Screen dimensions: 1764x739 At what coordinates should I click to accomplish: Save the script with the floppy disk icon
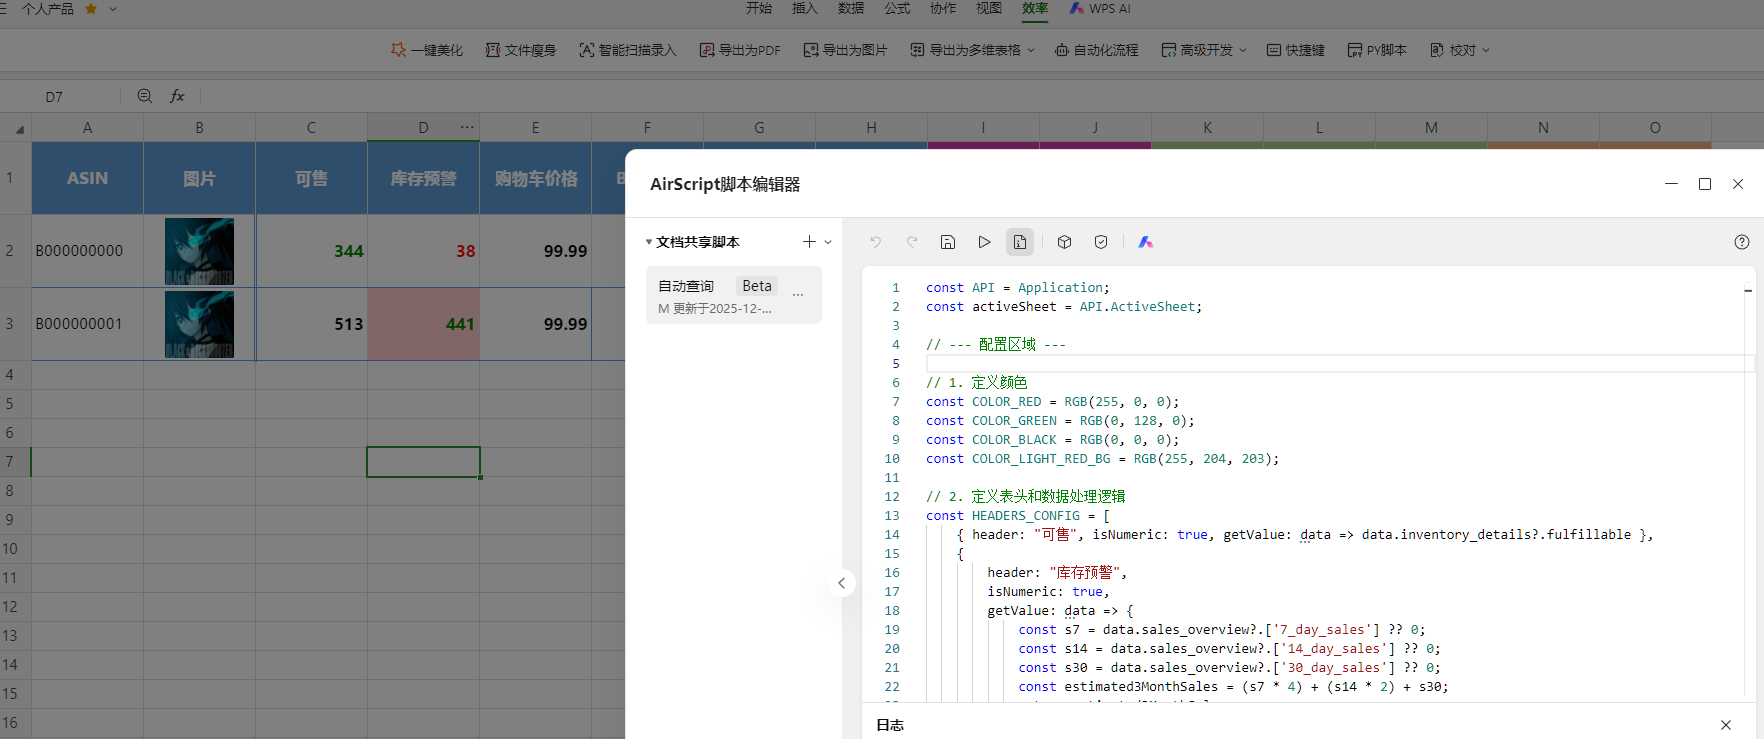tap(948, 242)
